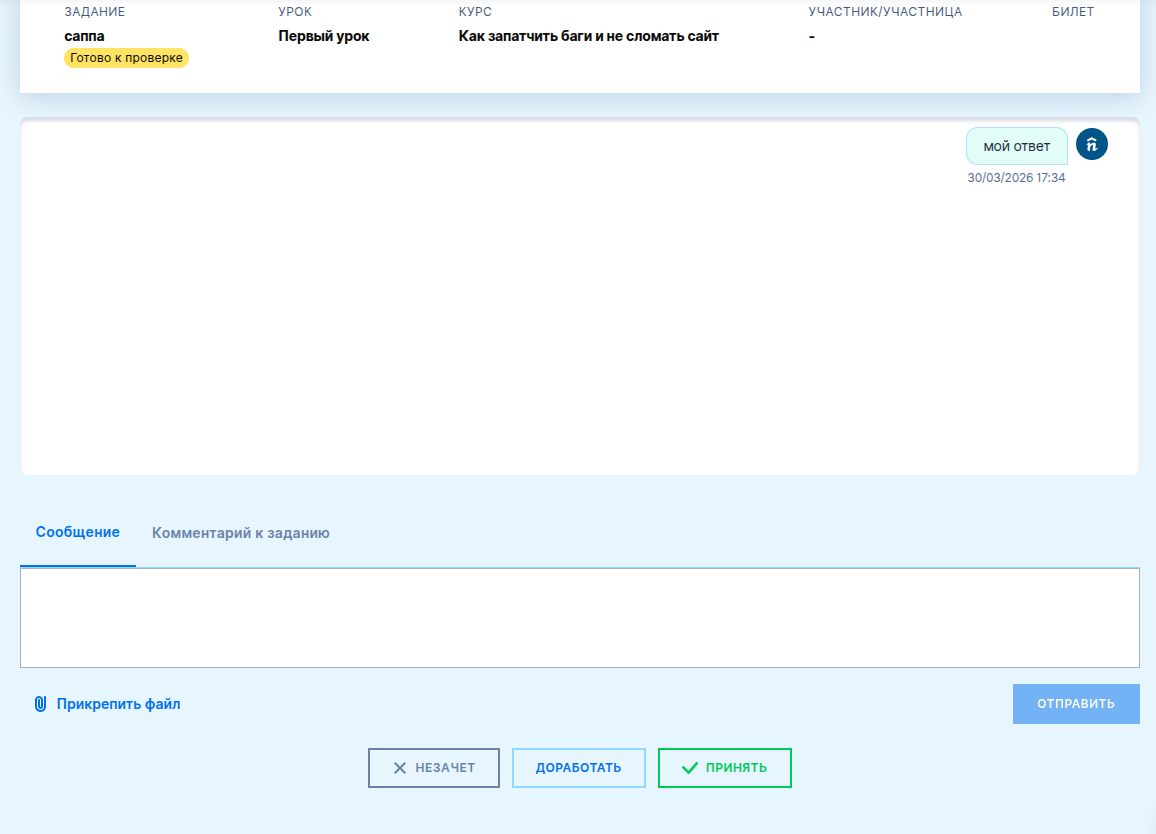The image size is (1156, 834).
Task: Click the dash under Участник/Участница
Action: point(812,37)
